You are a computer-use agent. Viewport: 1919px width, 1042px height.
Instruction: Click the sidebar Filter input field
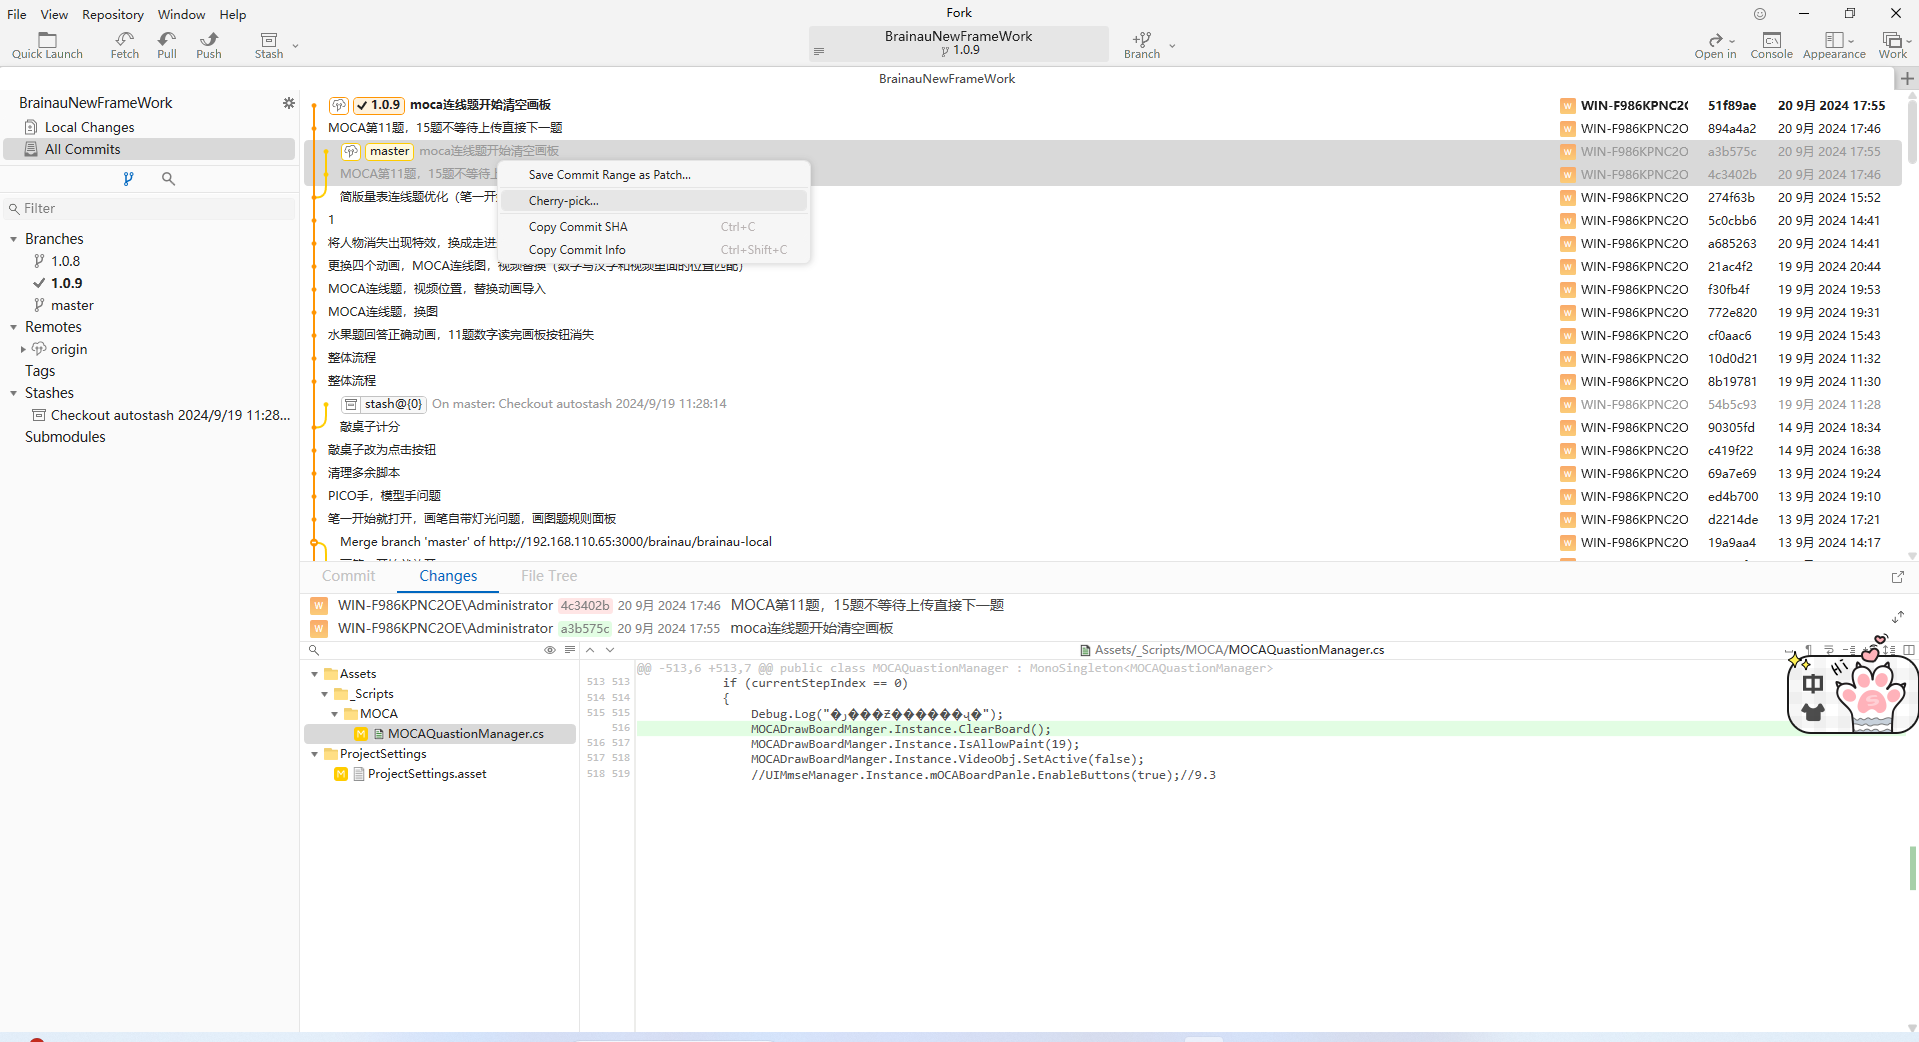click(x=150, y=208)
